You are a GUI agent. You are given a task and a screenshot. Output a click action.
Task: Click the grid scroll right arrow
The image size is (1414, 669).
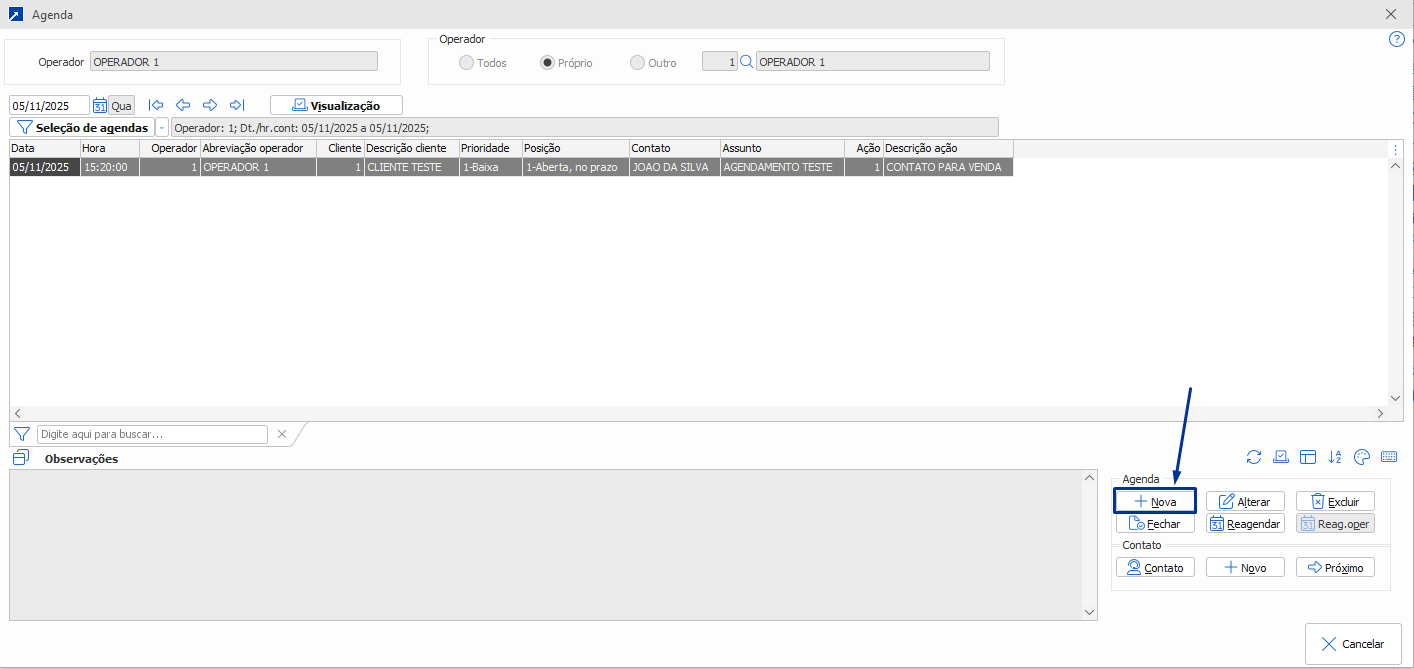click(x=1380, y=413)
